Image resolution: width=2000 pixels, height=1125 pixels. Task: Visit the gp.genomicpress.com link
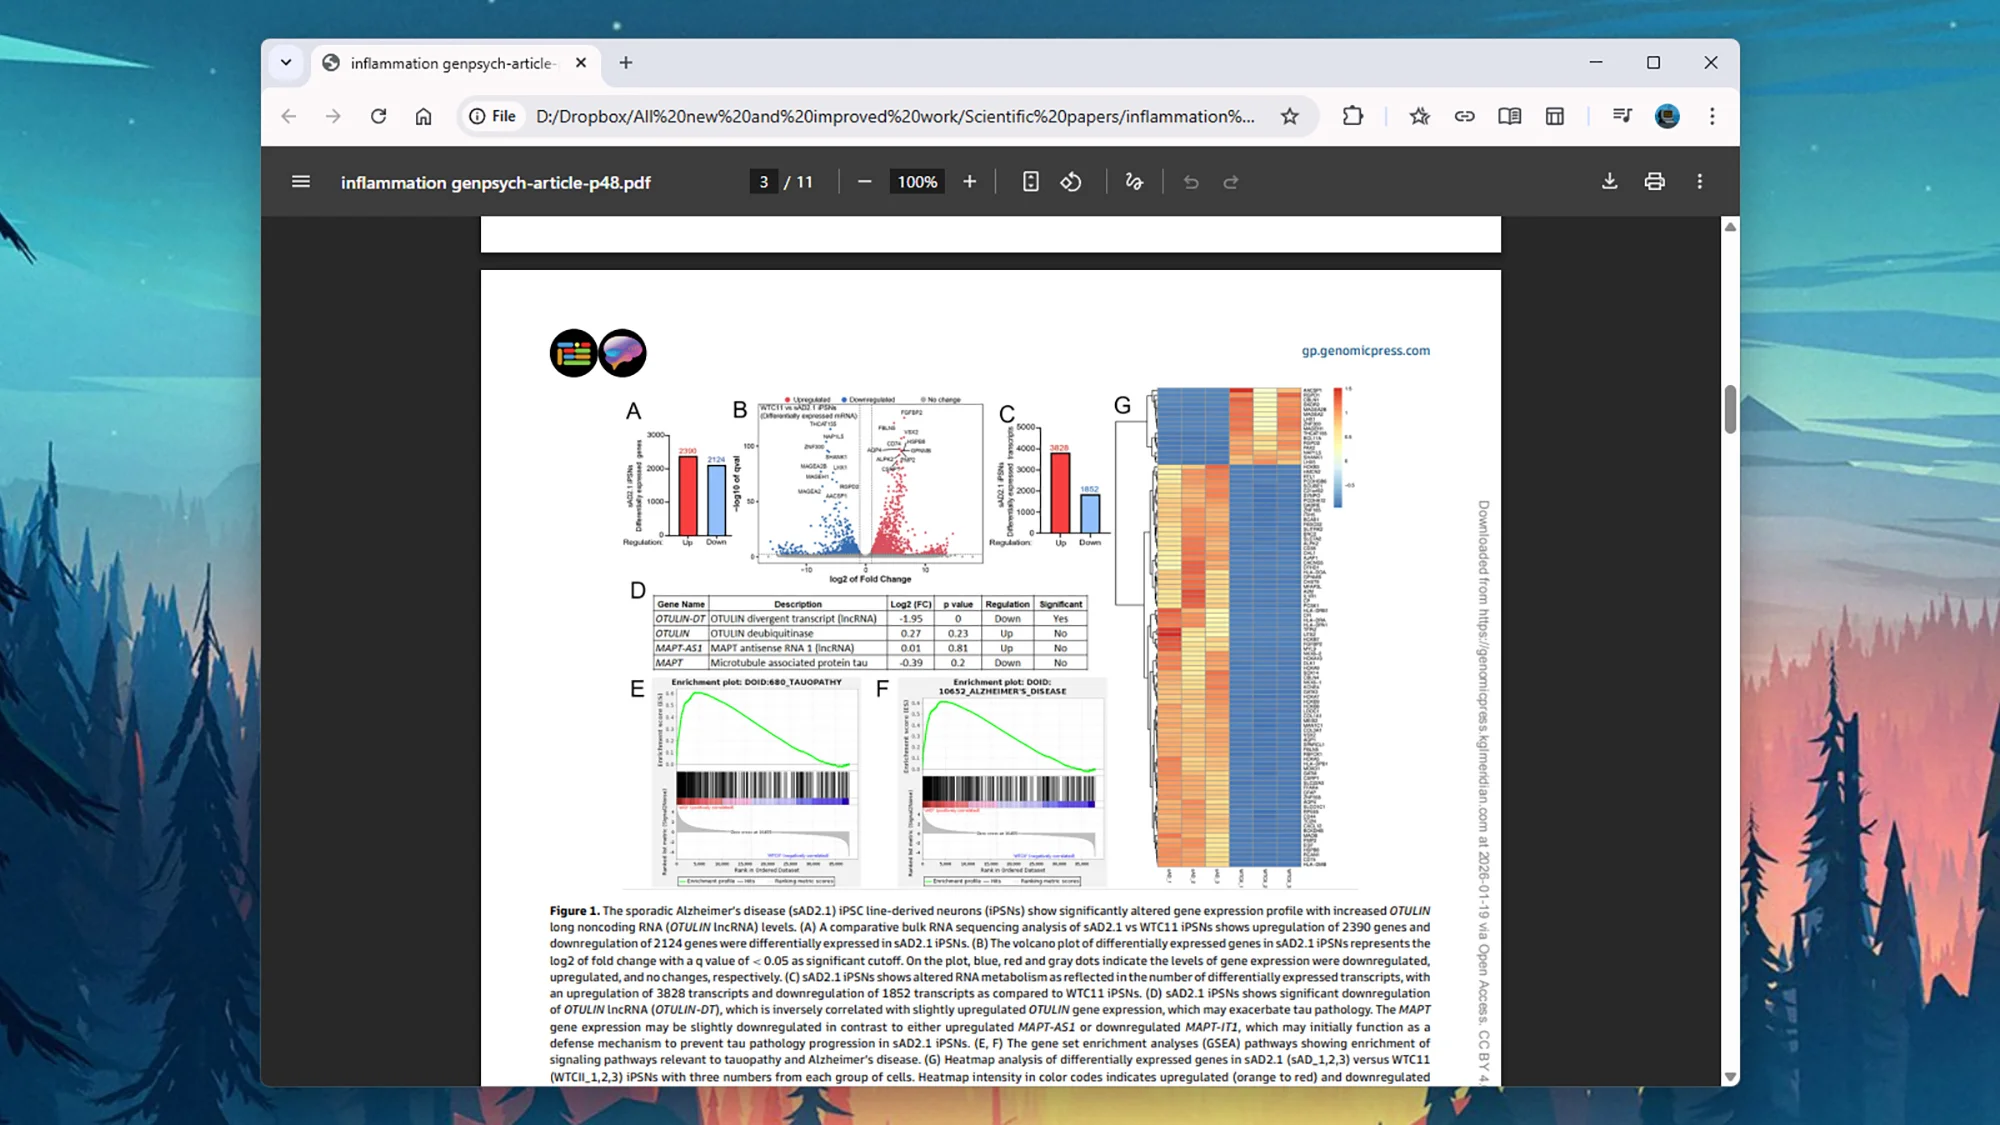tap(1367, 350)
